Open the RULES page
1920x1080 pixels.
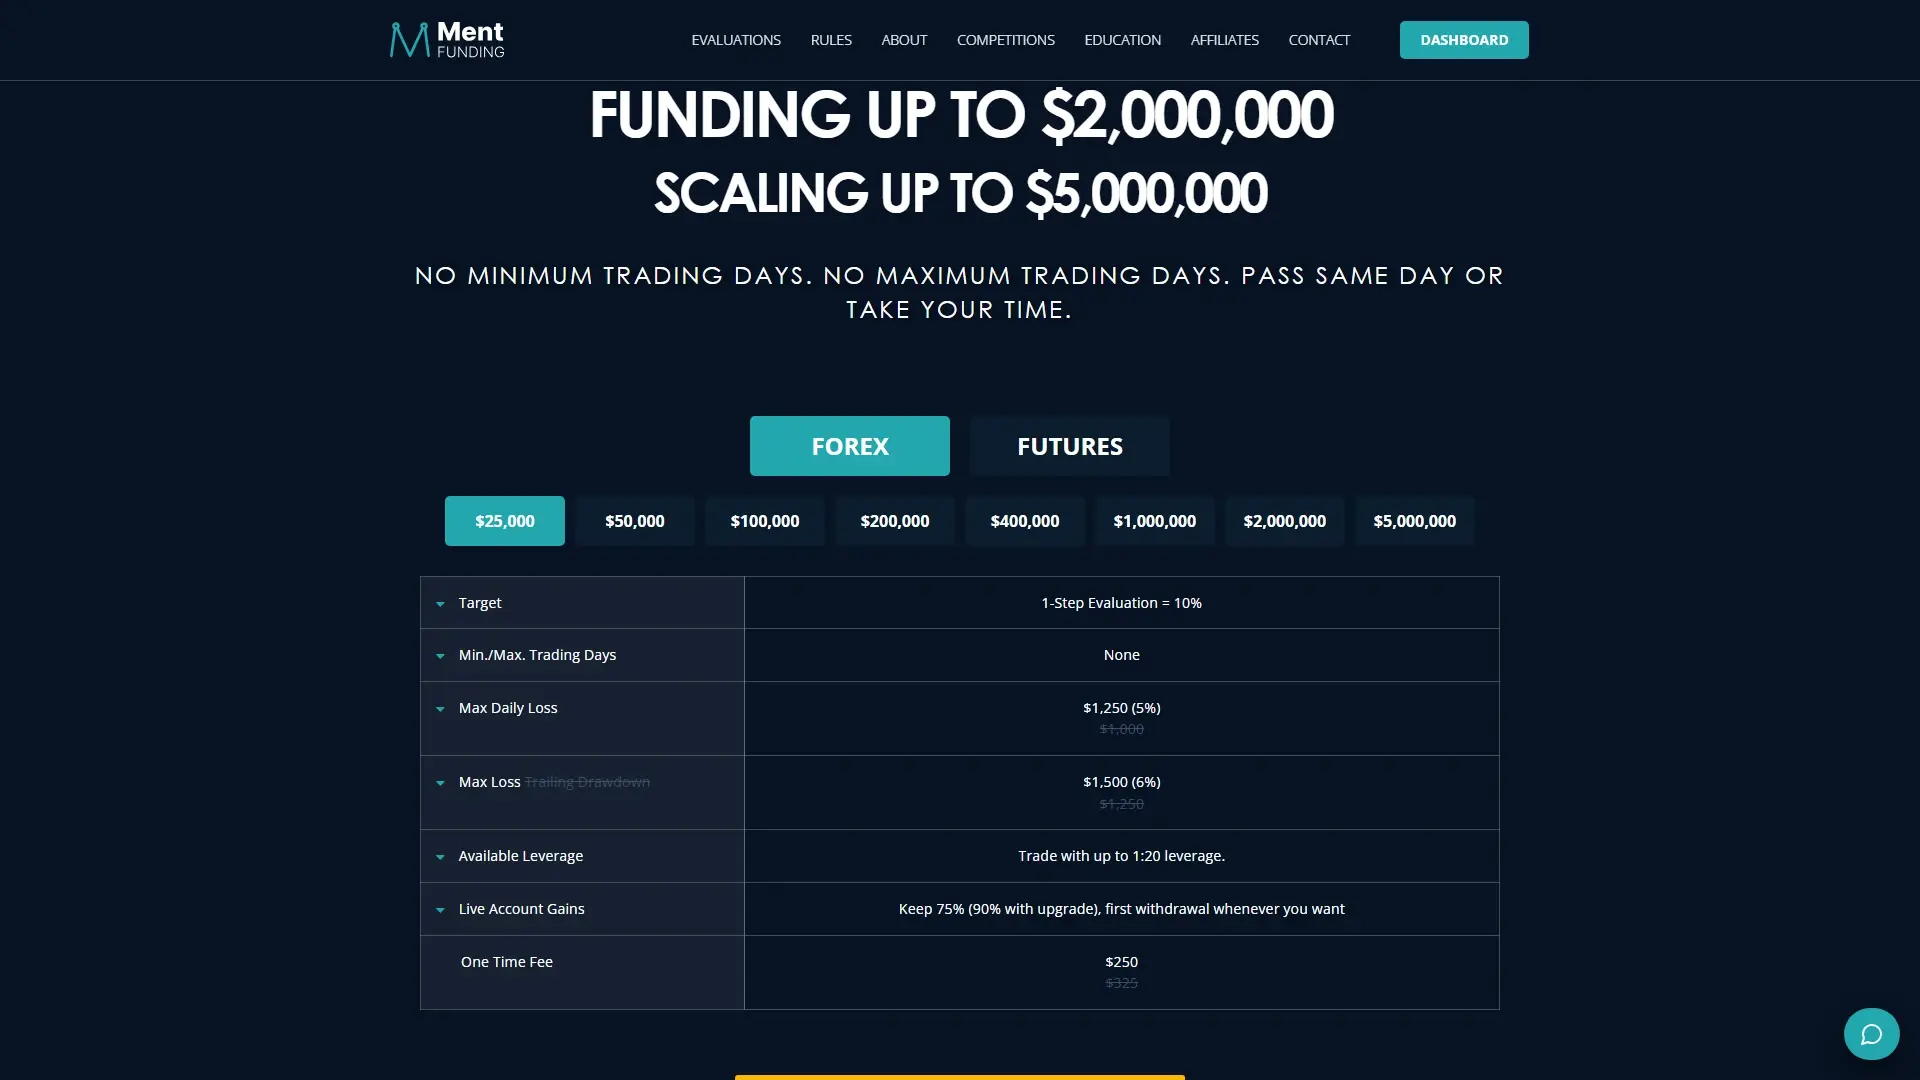(x=831, y=40)
